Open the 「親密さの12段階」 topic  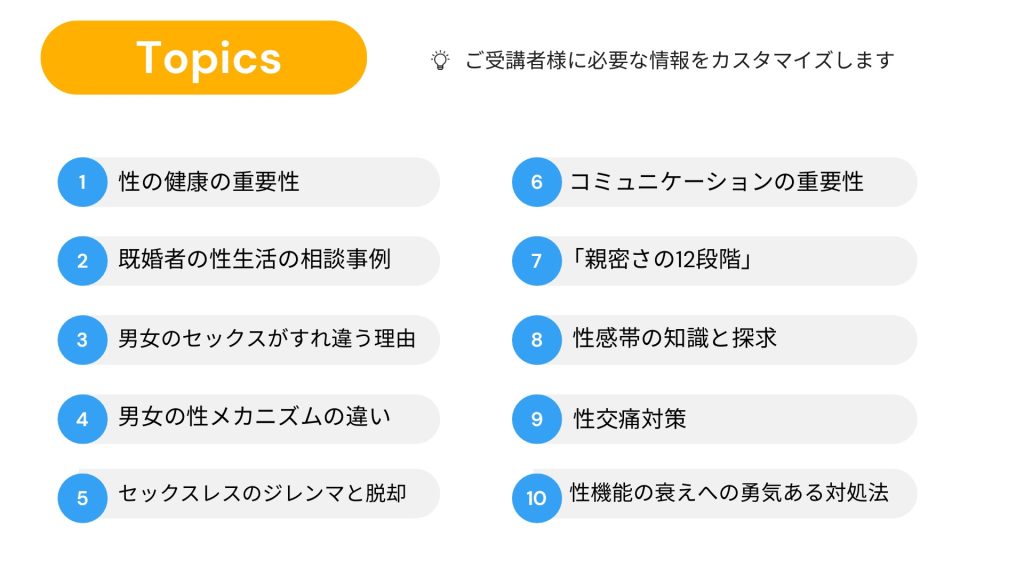point(660,261)
